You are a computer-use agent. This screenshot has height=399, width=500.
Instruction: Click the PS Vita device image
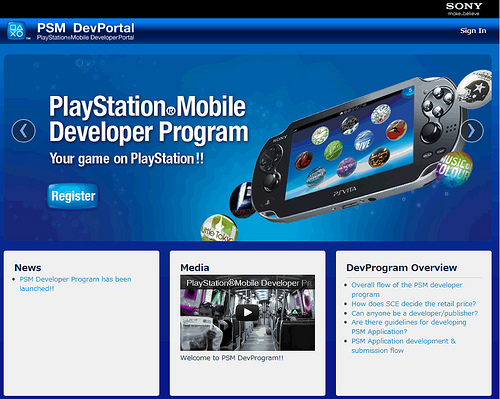[353, 150]
